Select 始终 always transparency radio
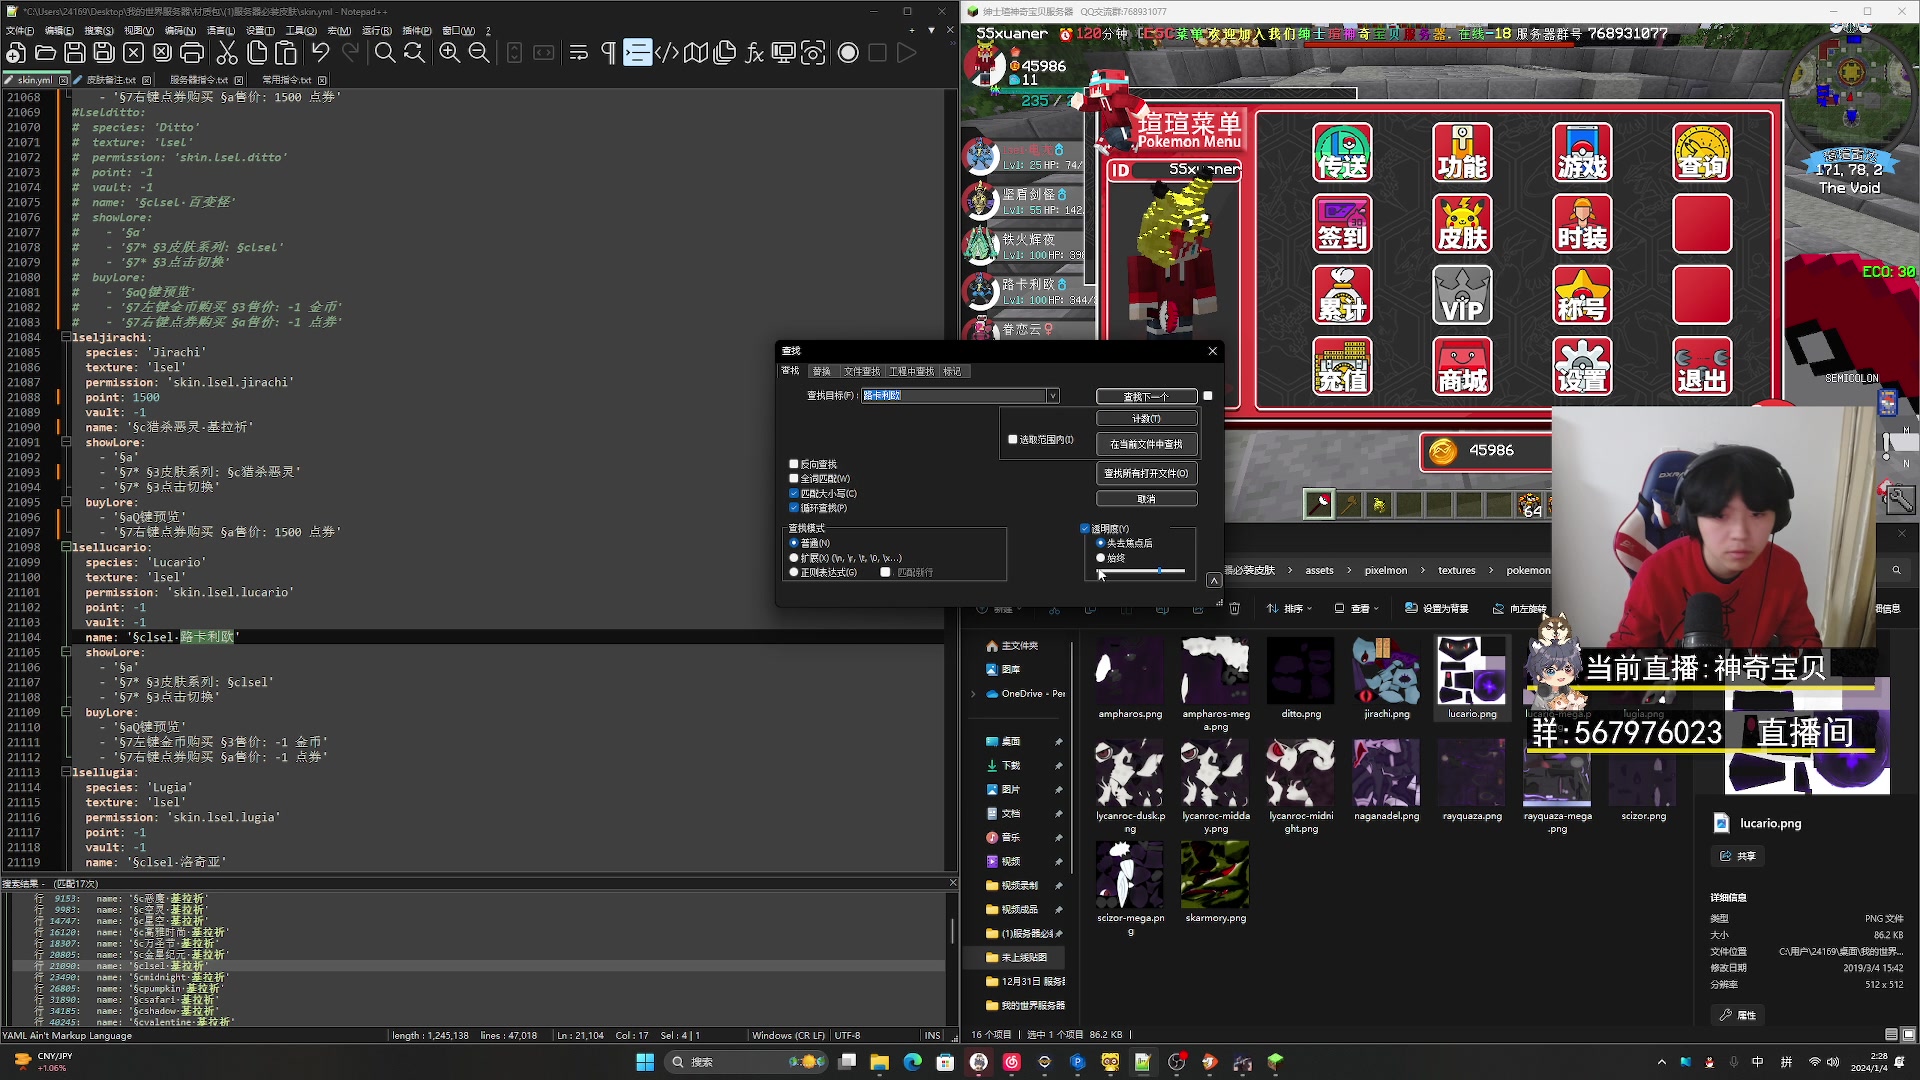This screenshot has width=1920, height=1080. pos(1101,558)
